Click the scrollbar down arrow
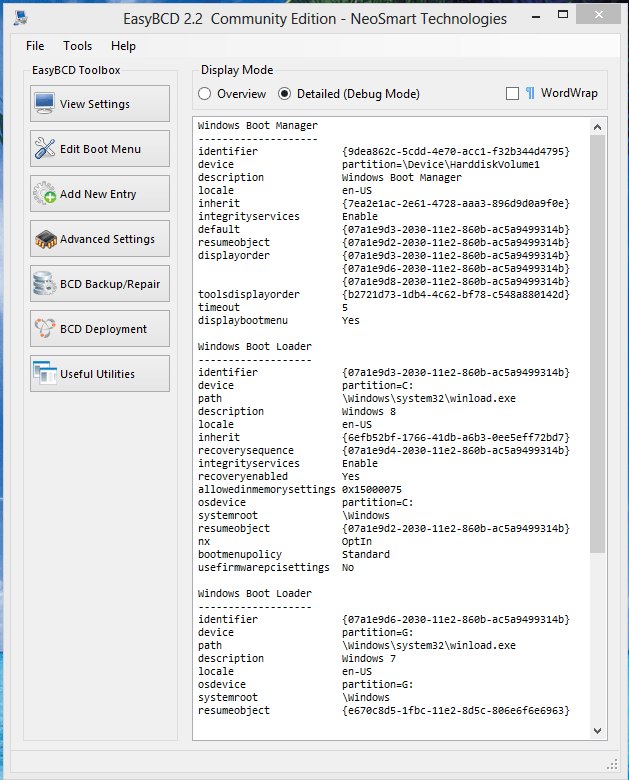This screenshot has height=780, width=629. click(x=598, y=731)
